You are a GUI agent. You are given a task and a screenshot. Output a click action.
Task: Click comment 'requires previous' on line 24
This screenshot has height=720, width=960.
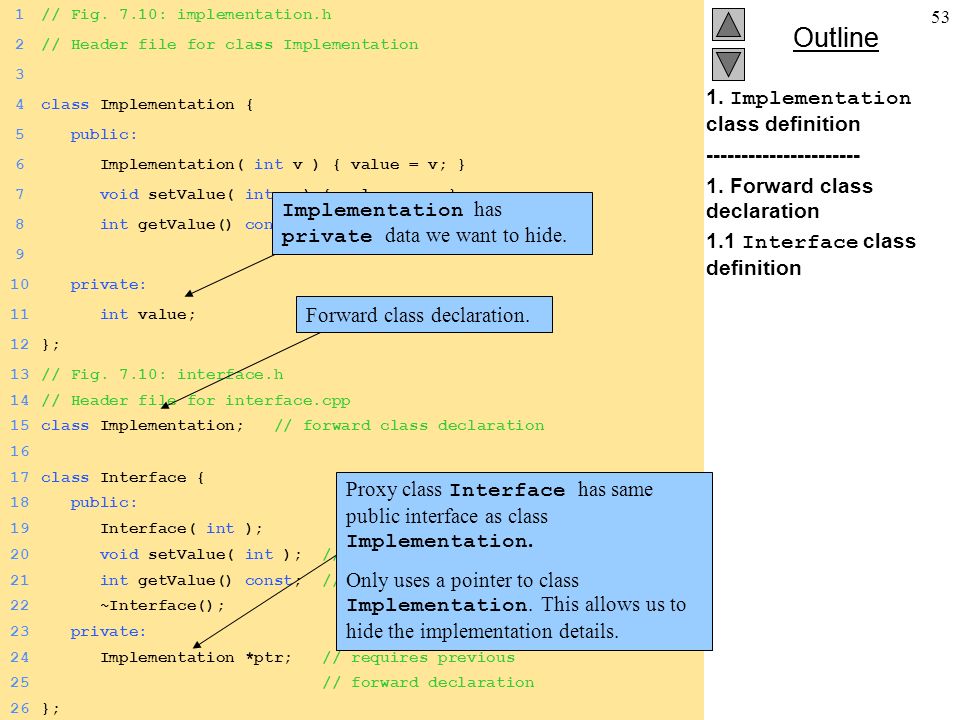pyautogui.click(x=418, y=658)
